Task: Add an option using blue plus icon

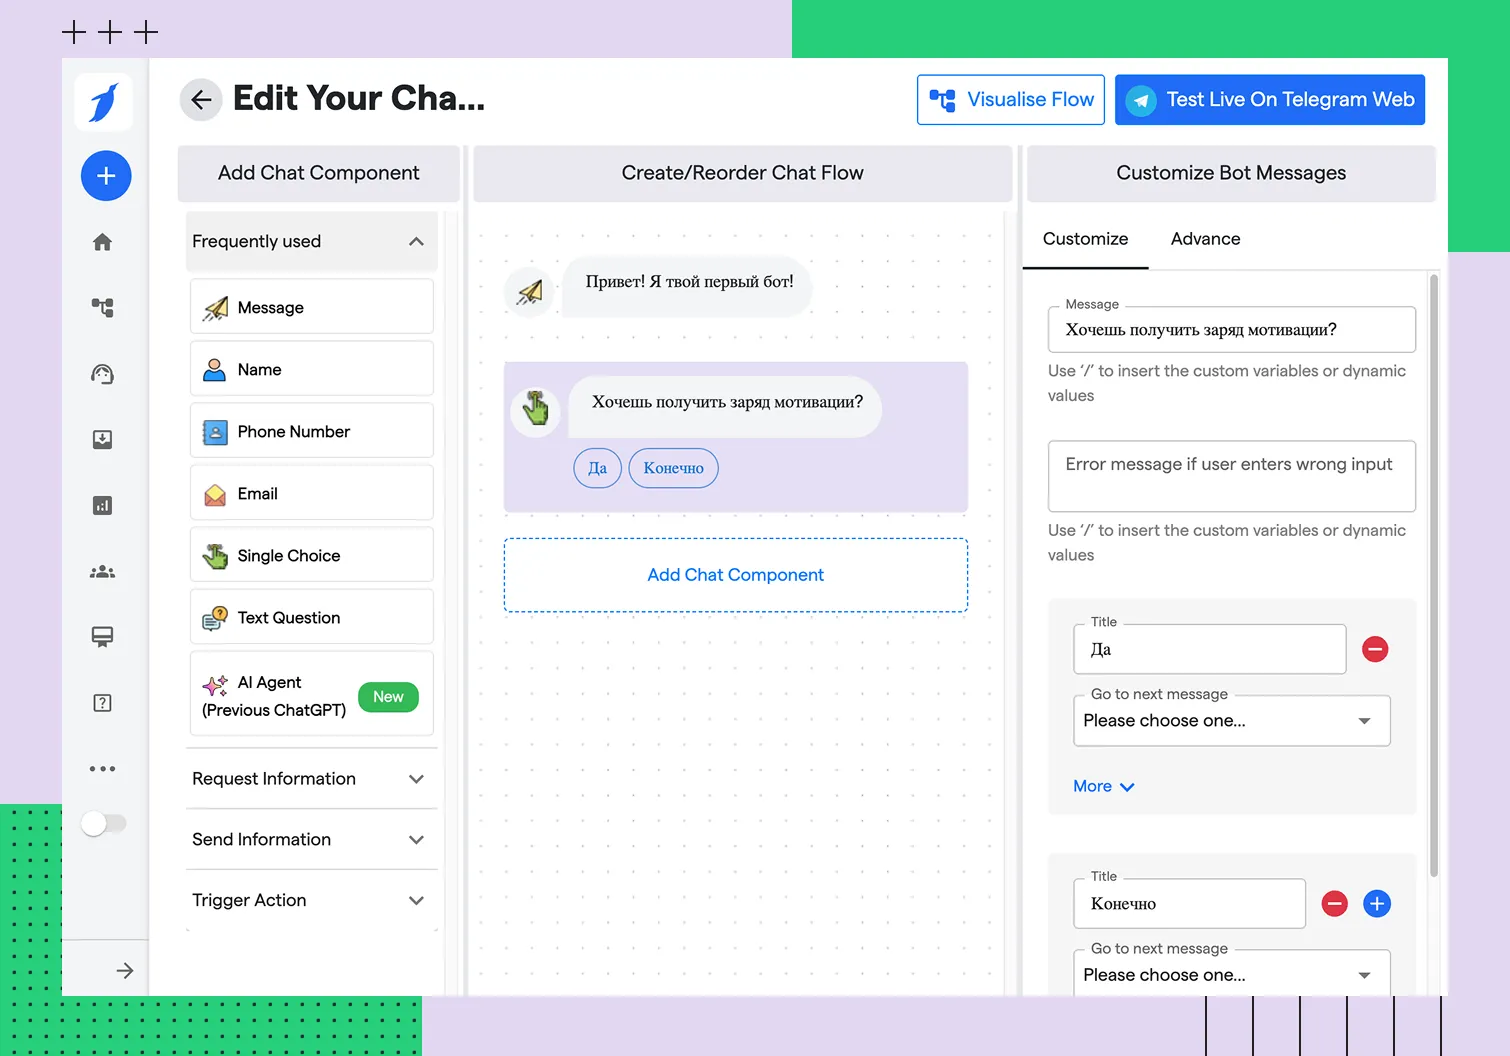Action: pos(1376,904)
